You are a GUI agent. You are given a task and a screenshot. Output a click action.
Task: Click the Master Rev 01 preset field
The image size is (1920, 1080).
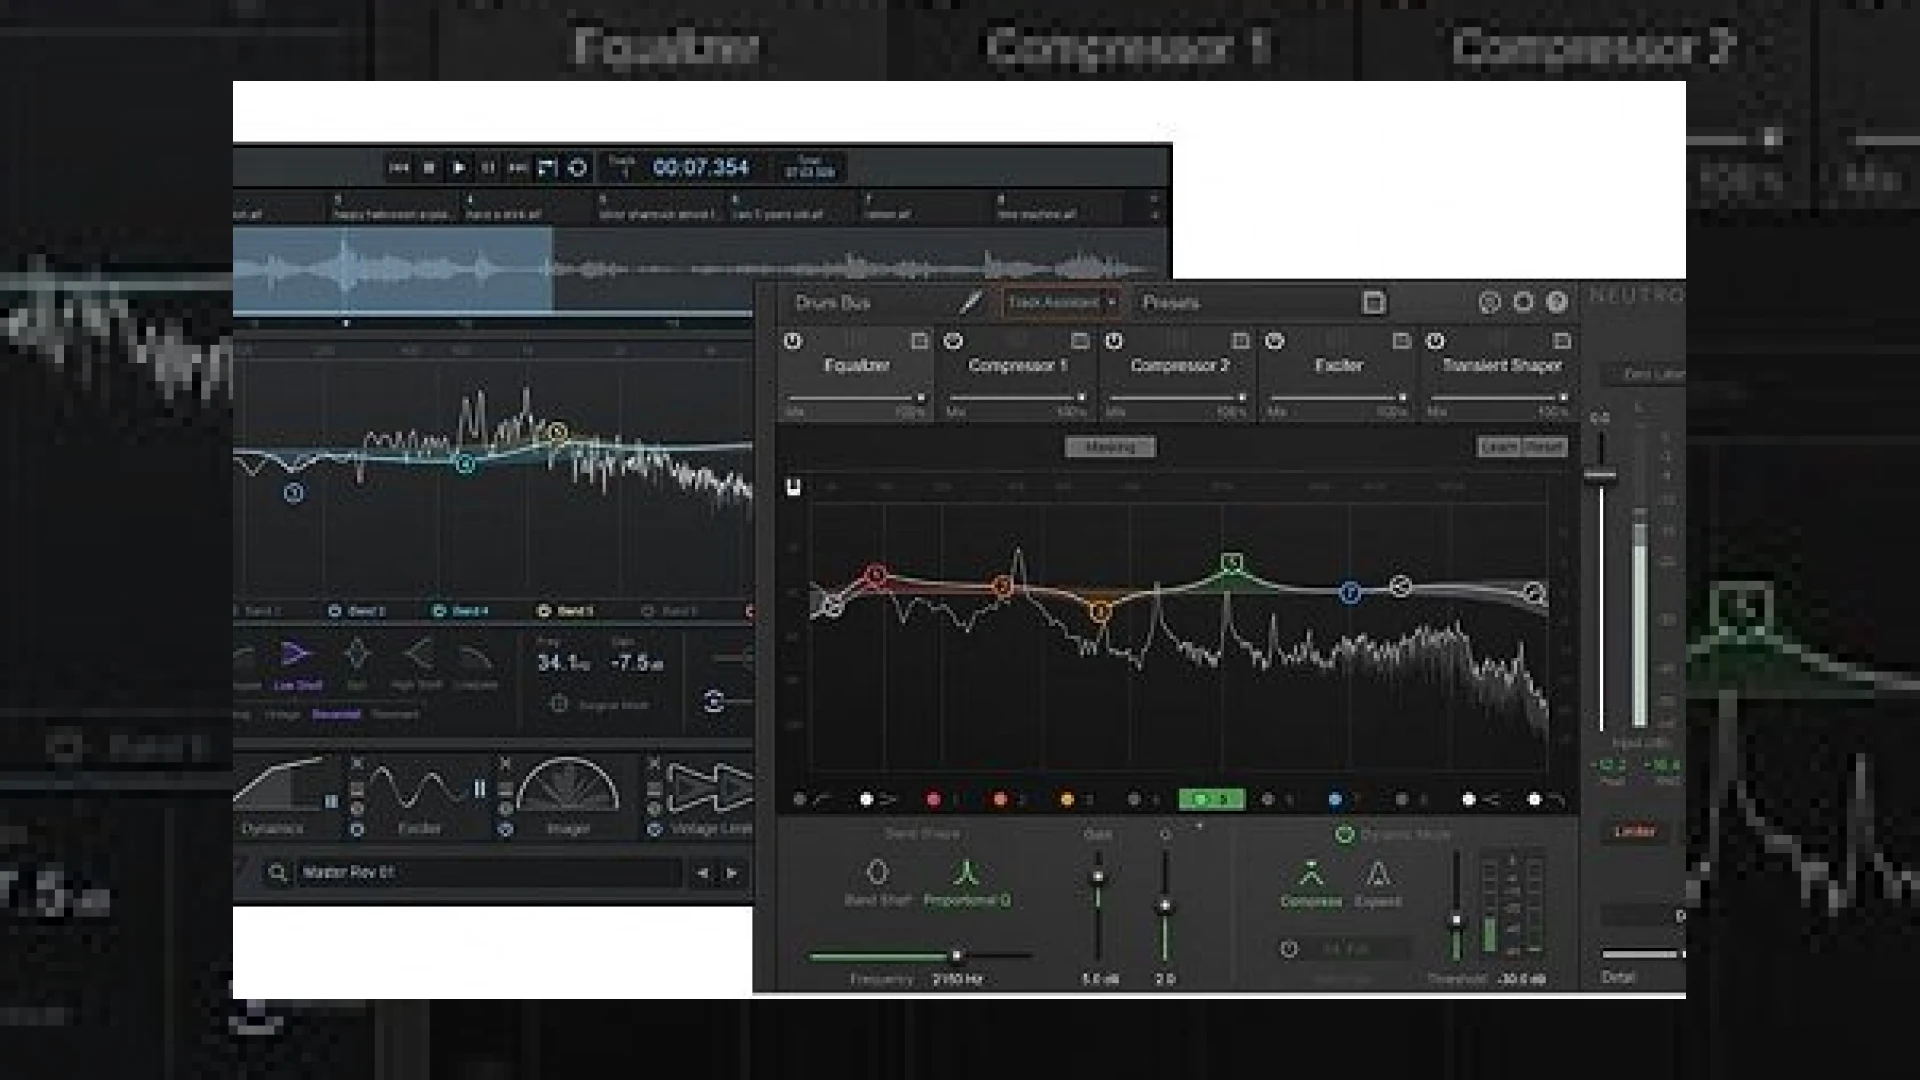tap(488, 873)
